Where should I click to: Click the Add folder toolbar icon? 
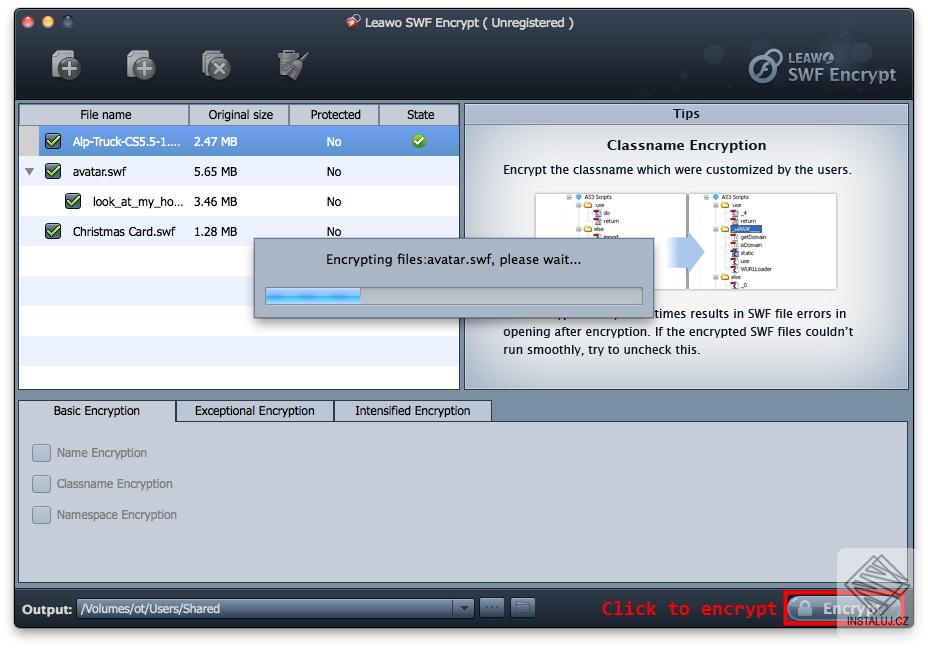[x=141, y=65]
